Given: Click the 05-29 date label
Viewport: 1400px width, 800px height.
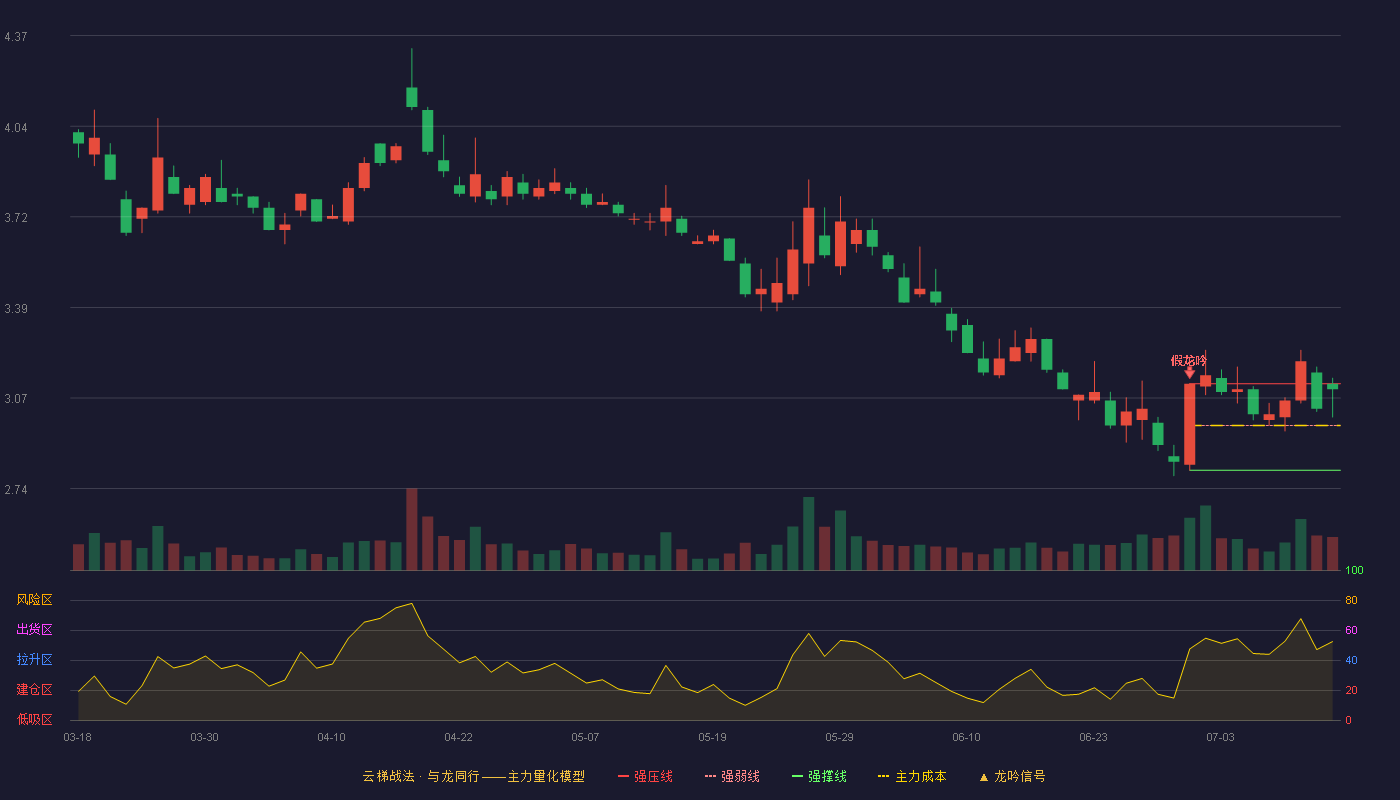Looking at the screenshot, I should [x=839, y=737].
